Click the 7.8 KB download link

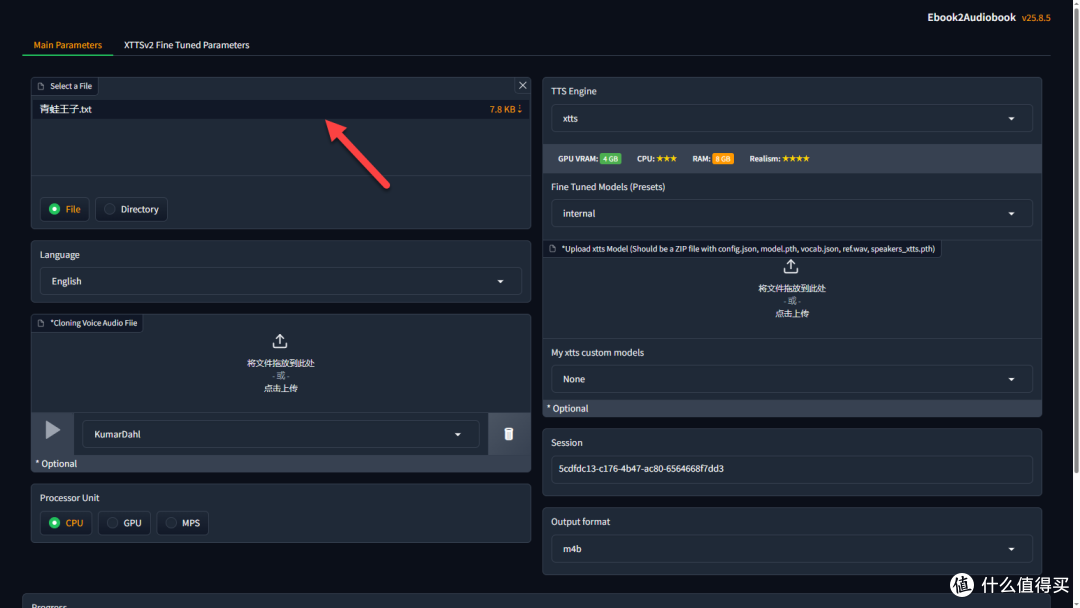[x=505, y=109]
